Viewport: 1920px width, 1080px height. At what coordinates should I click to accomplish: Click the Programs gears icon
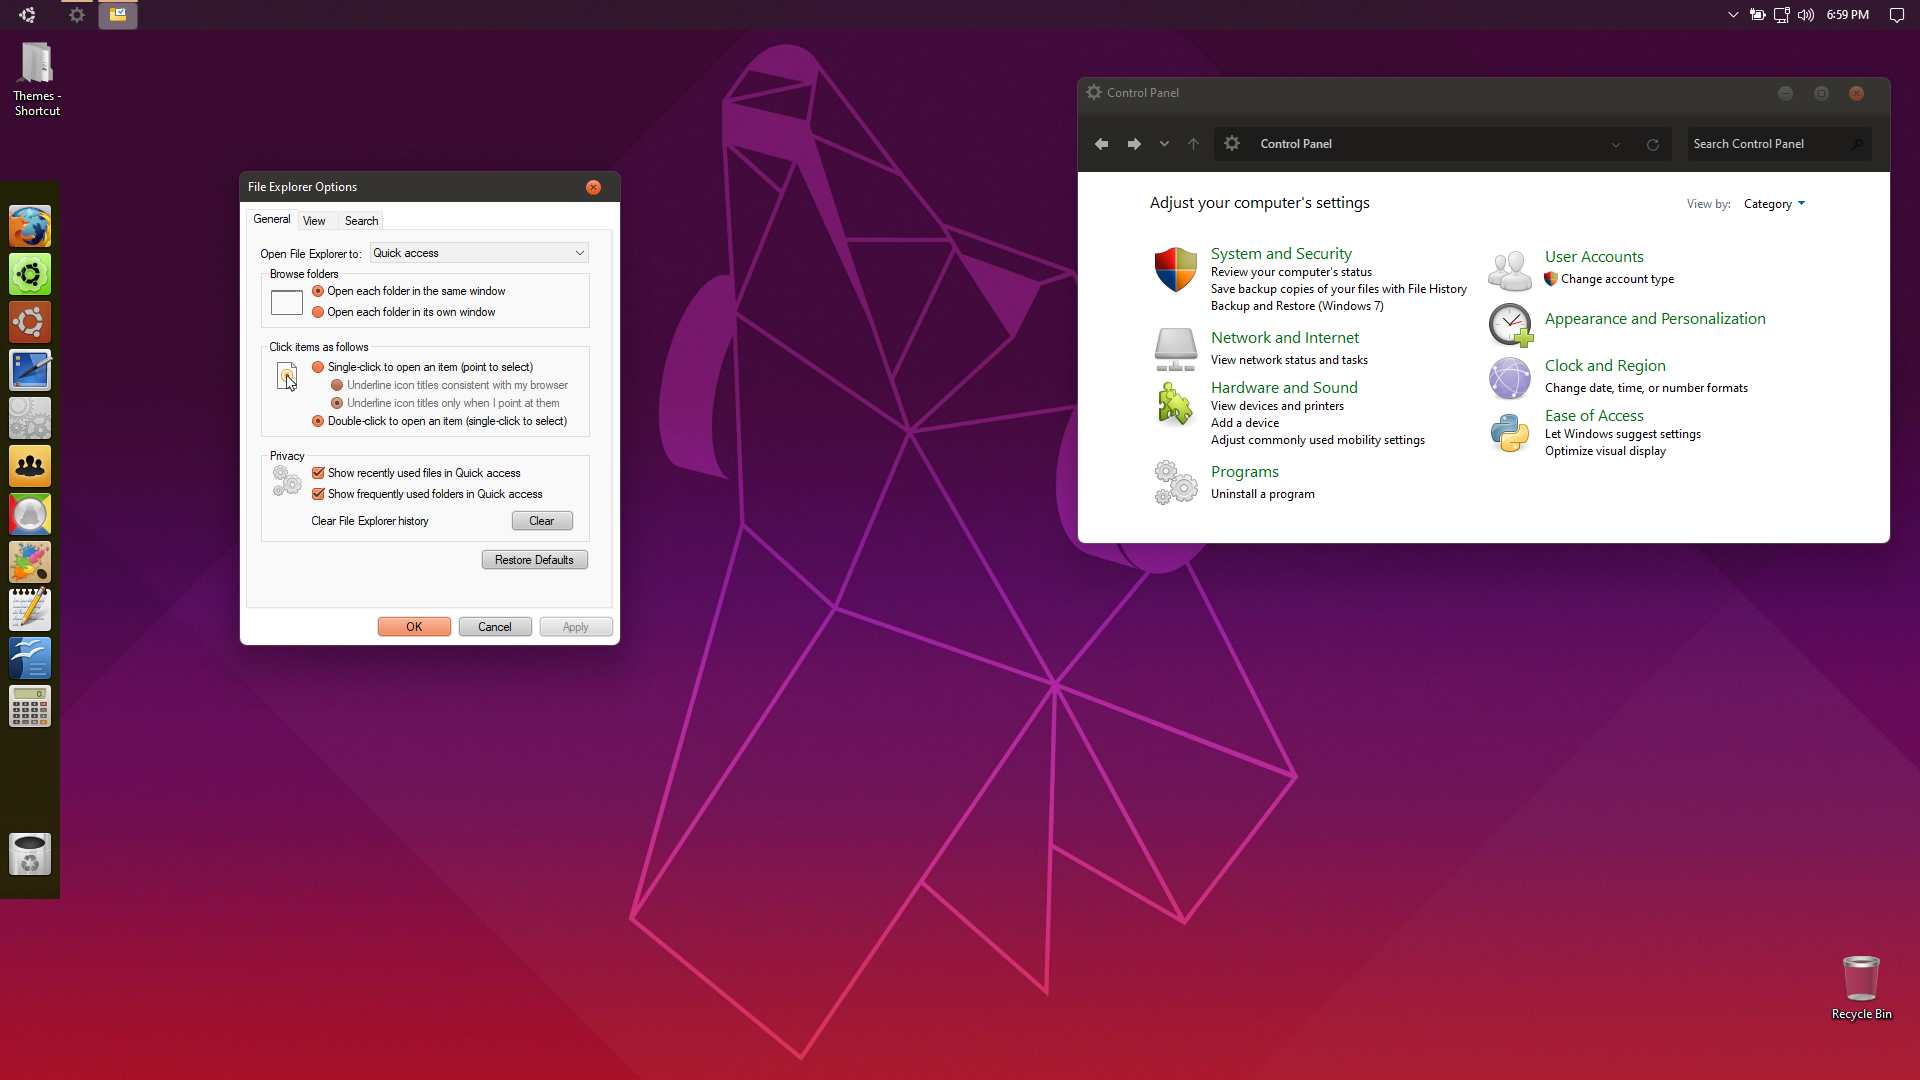click(1175, 482)
